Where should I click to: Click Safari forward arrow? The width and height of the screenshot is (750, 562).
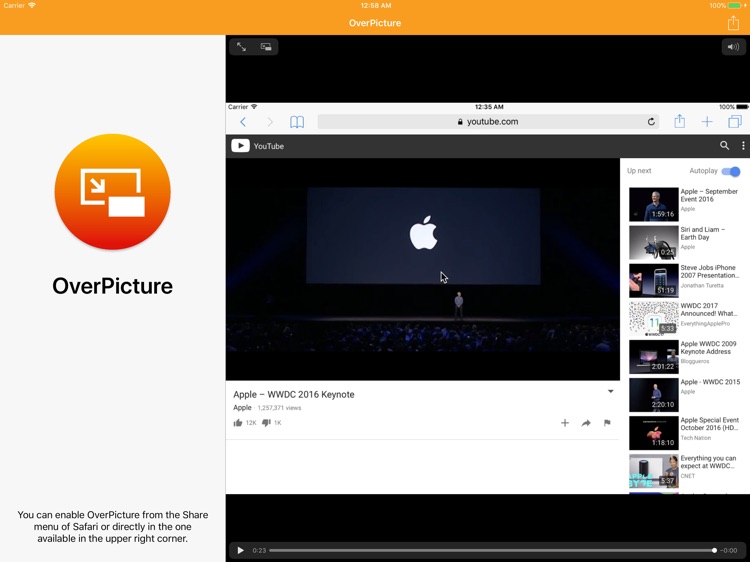coord(270,122)
